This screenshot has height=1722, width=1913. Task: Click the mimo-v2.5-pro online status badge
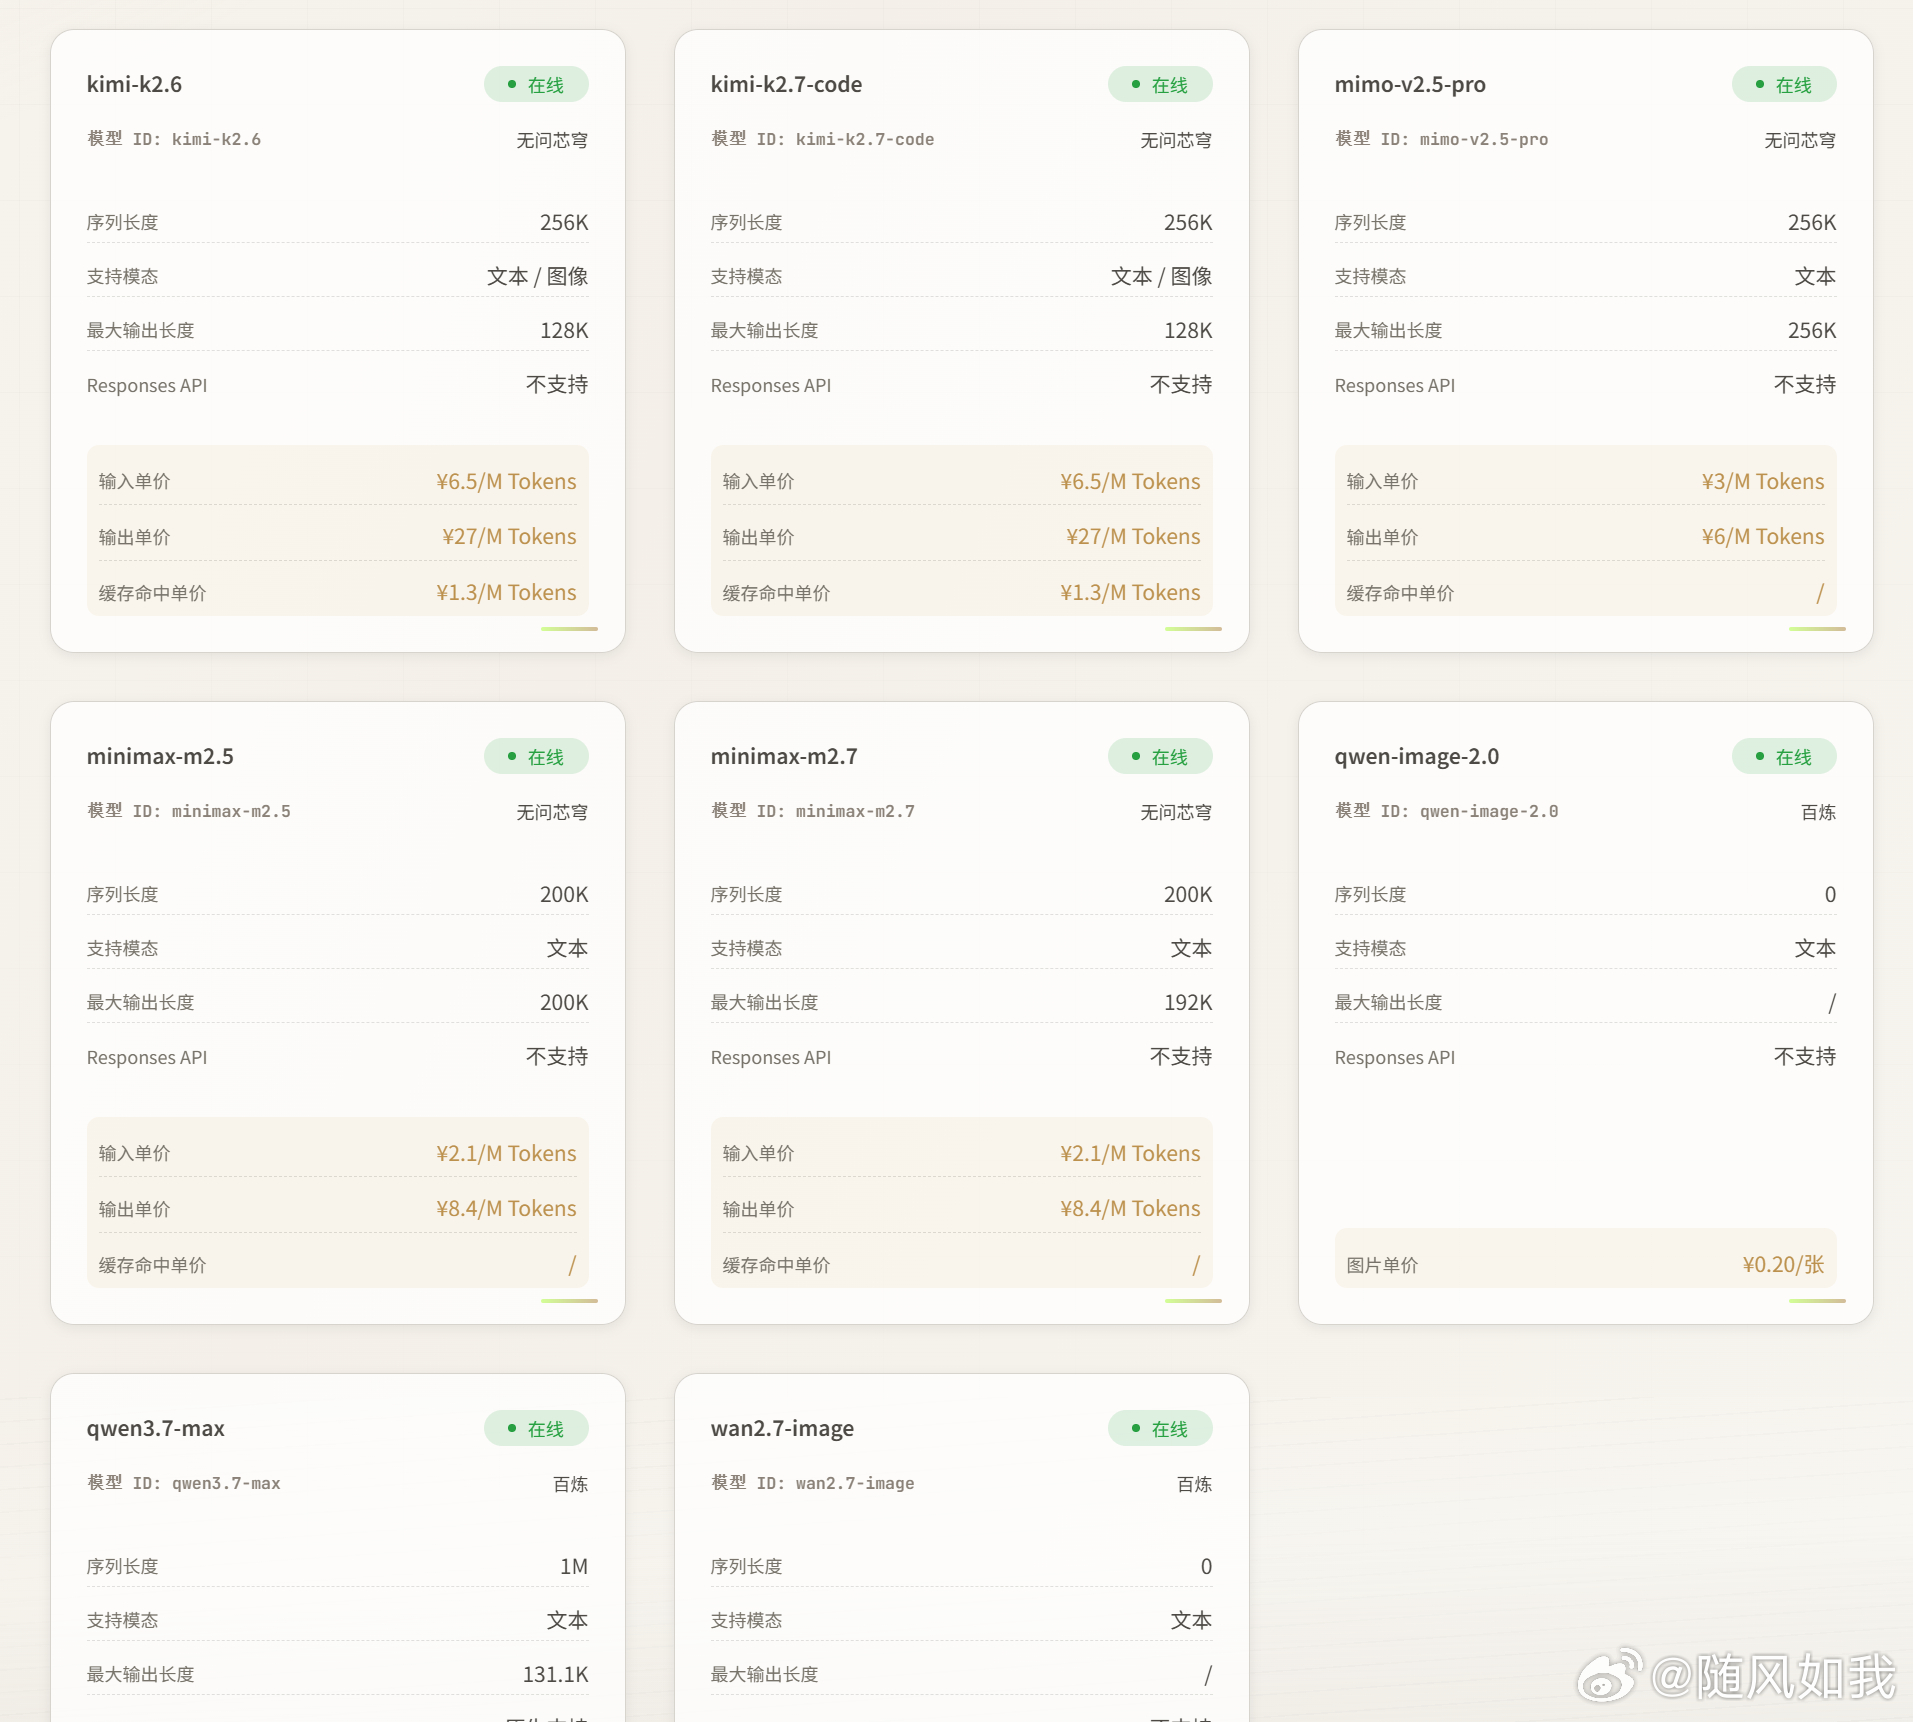(1784, 85)
